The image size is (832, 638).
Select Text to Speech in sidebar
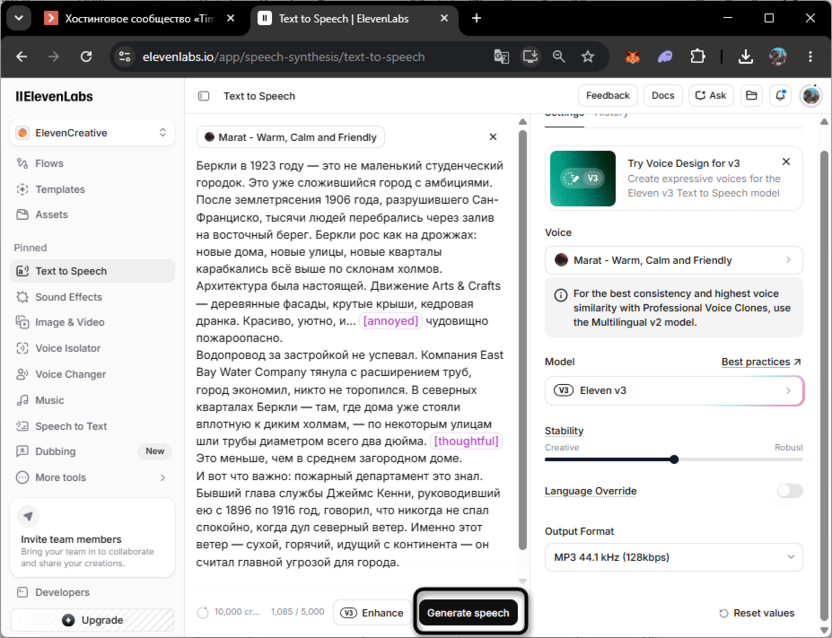tap(92, 271)
